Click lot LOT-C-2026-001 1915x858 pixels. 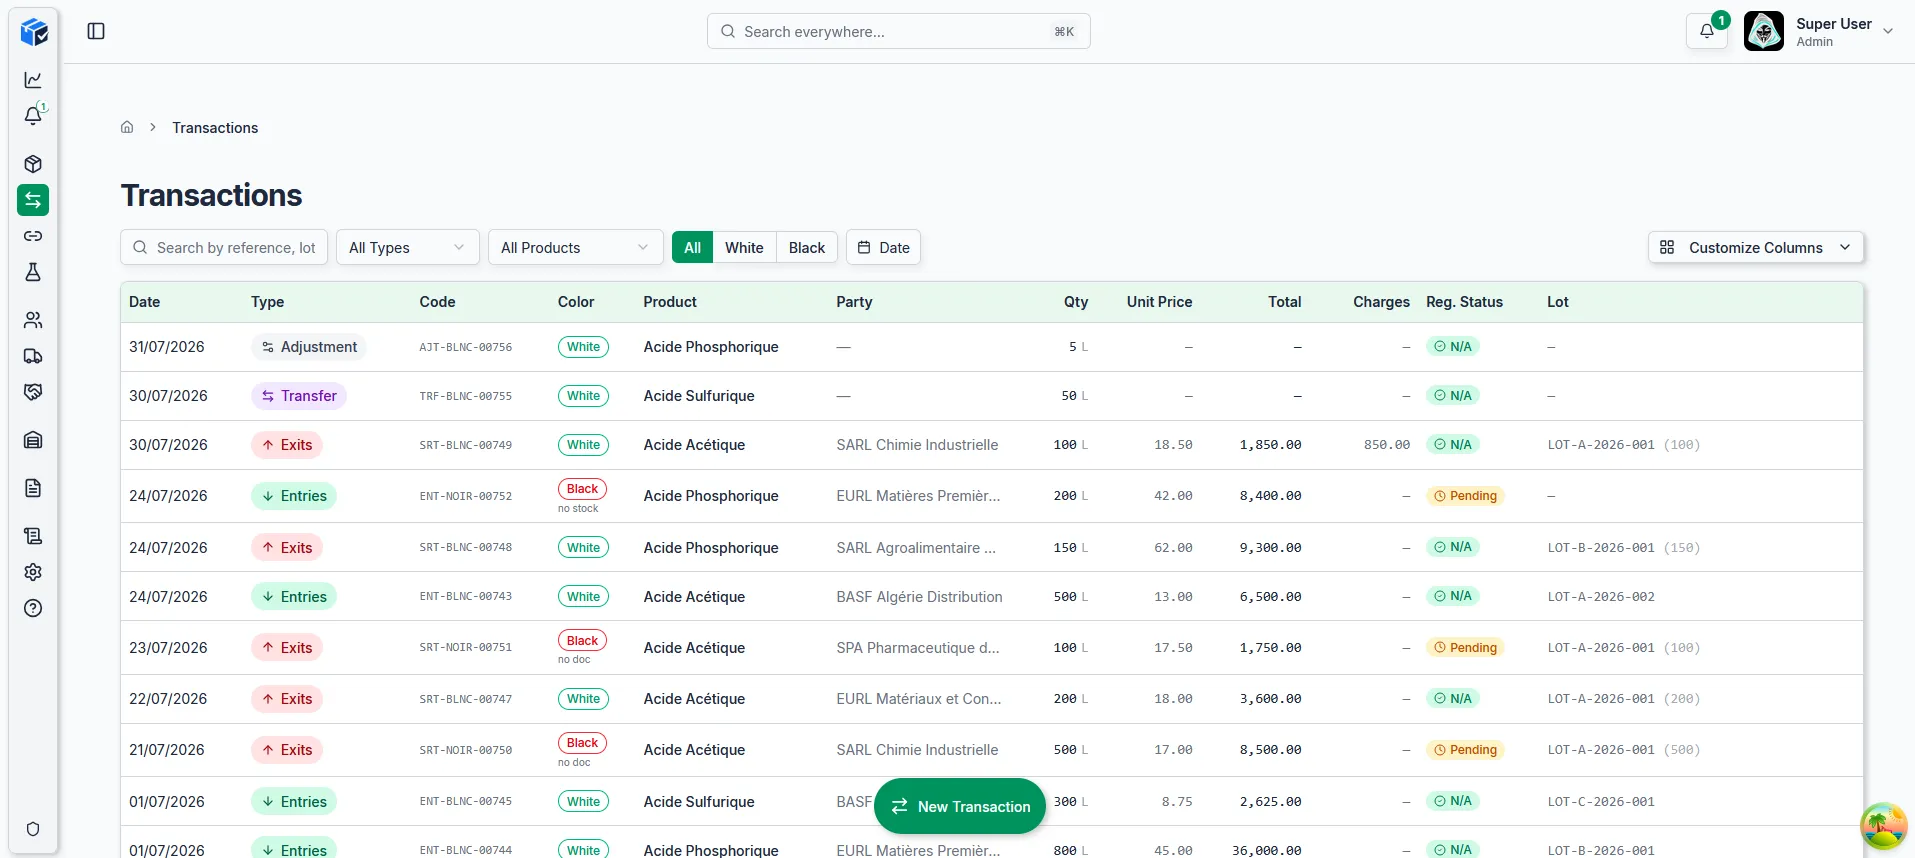pos(1601,802)
